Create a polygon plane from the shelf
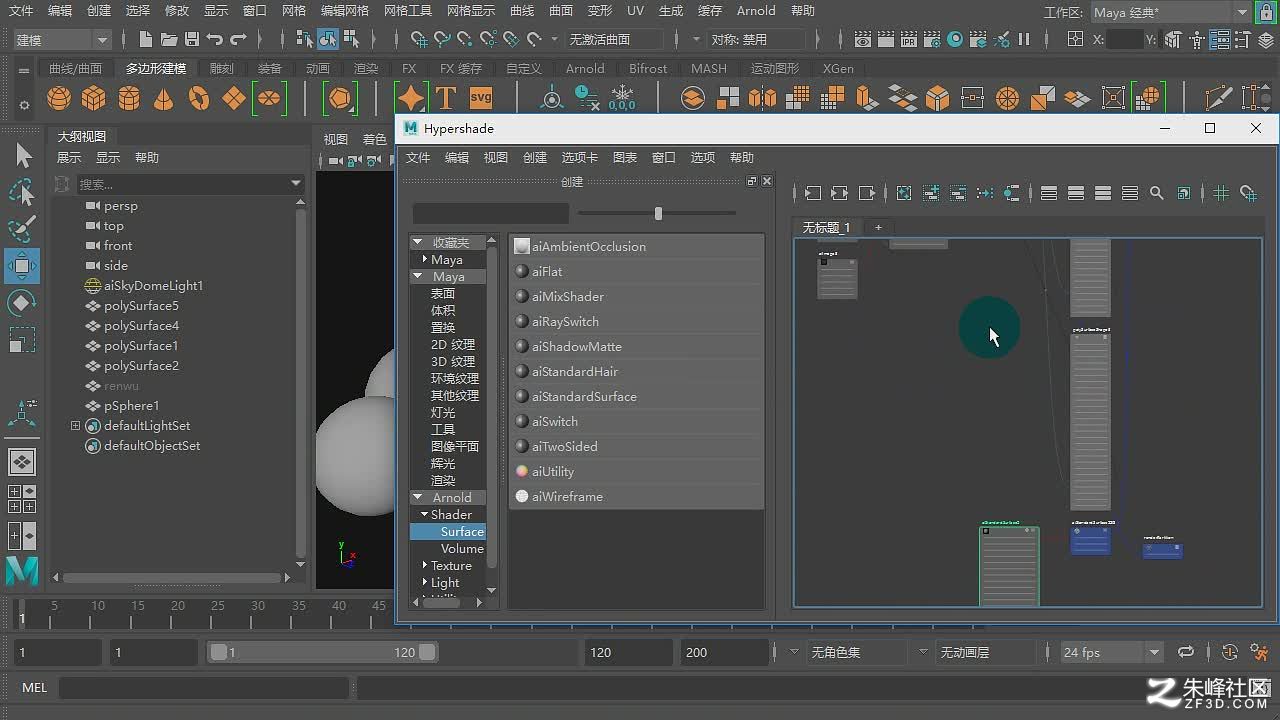 coord(234,98)
